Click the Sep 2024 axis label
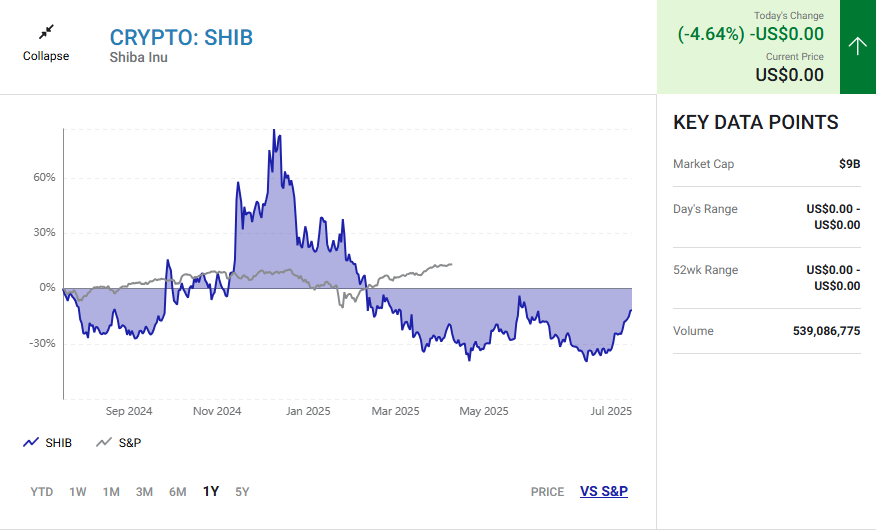The width and height of the screenshot is (876, 530). [x=129, y=411]
